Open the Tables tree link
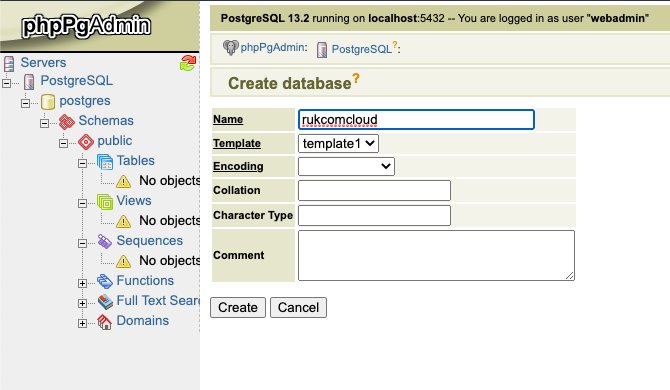Image resolution: width=670 pixels, height=390 pixels. pos(135,161)
